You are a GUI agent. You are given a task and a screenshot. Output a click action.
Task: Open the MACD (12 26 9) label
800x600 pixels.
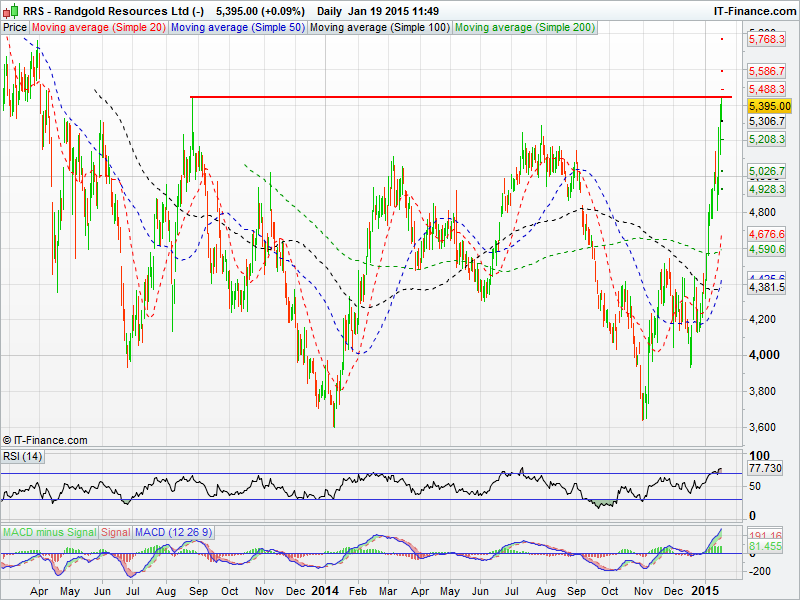pyautogui.click(x=173, y=531)
